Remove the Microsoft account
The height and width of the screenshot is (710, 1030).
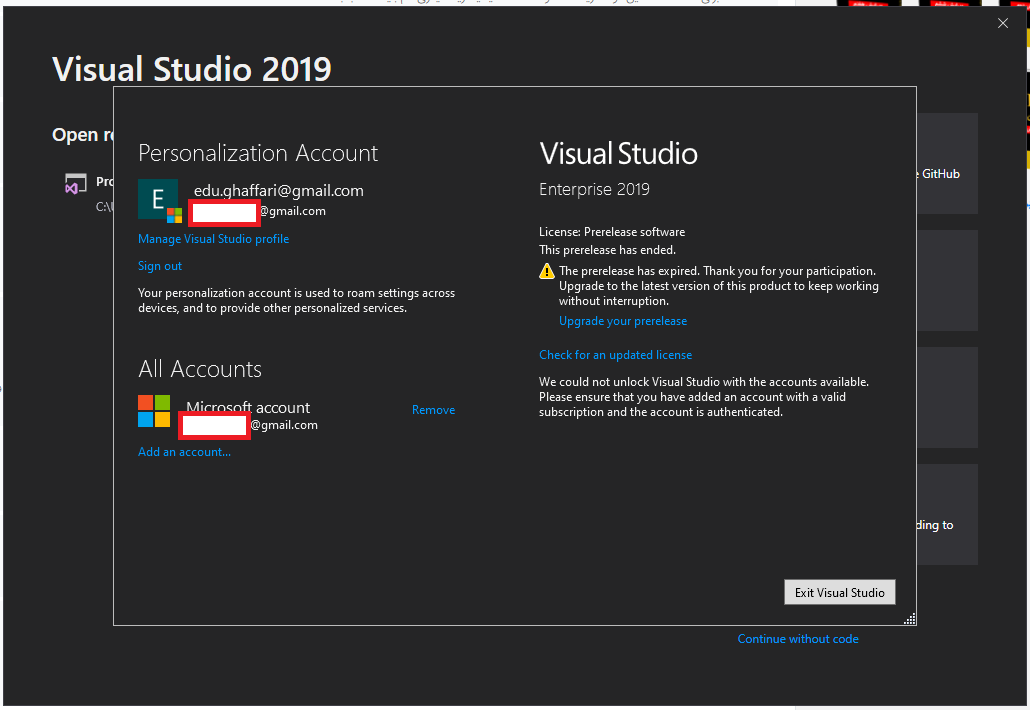434,410
